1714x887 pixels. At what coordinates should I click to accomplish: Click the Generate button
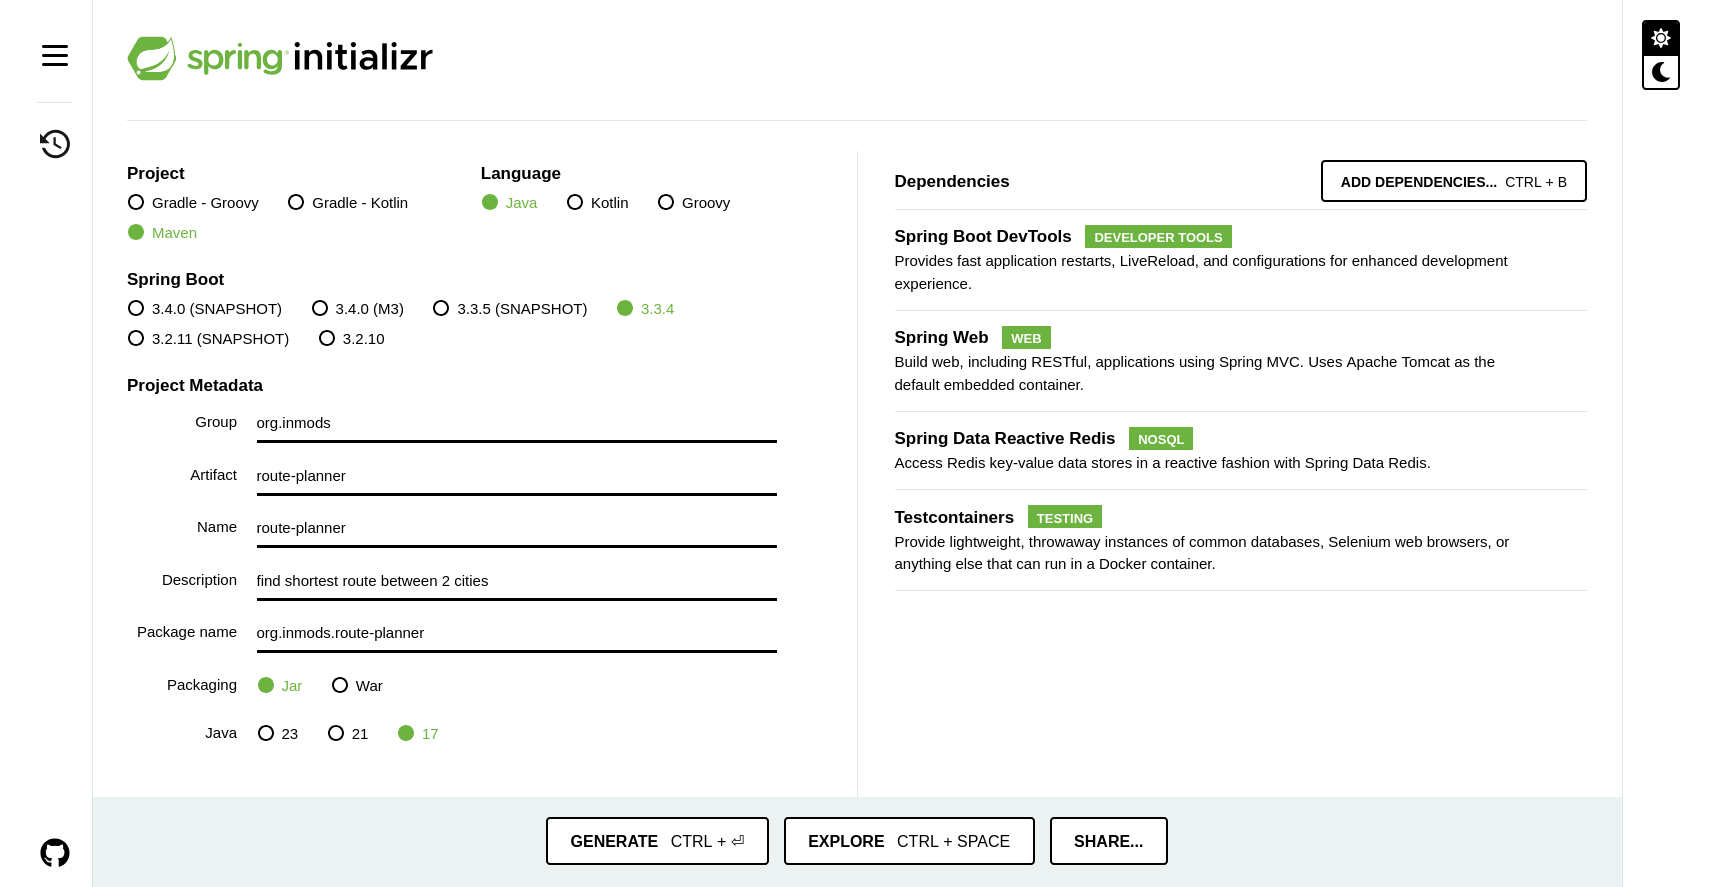(657, 841)
